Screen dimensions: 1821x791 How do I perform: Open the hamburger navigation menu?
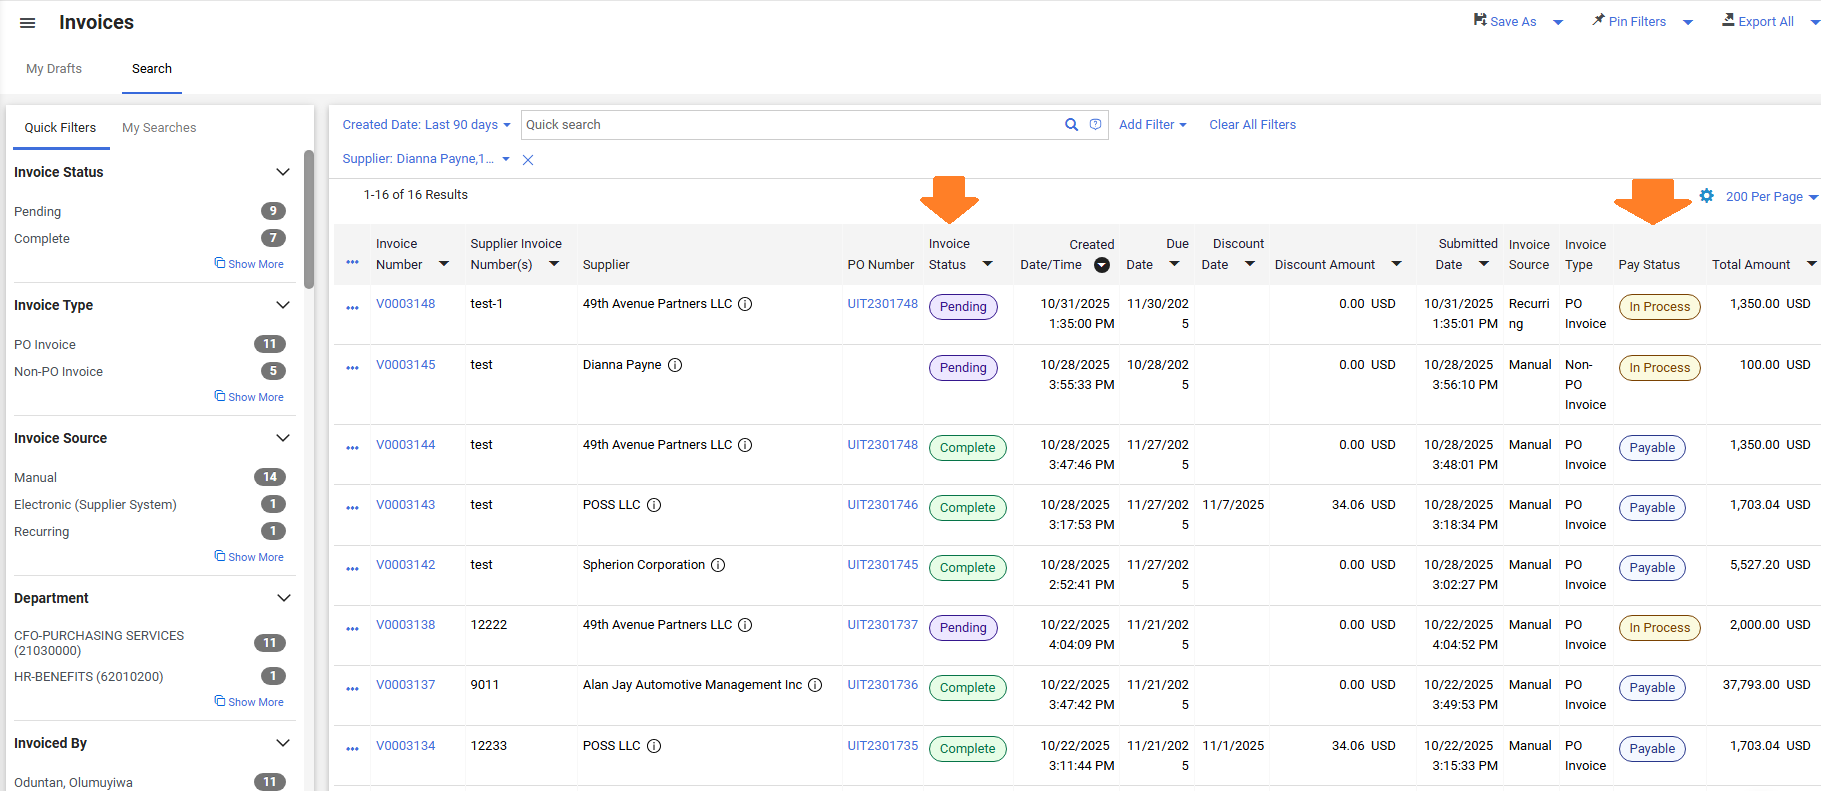click(28, 23)
